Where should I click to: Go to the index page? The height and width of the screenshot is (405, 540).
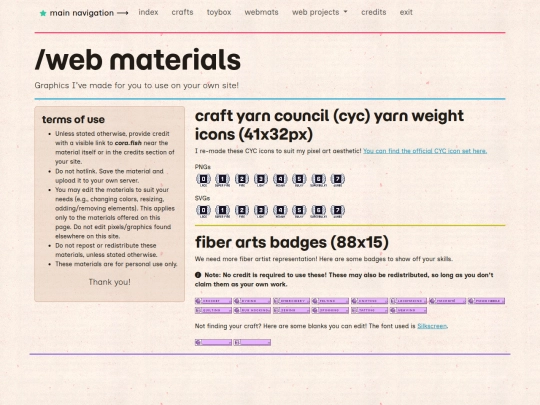(x=148, y=12)
